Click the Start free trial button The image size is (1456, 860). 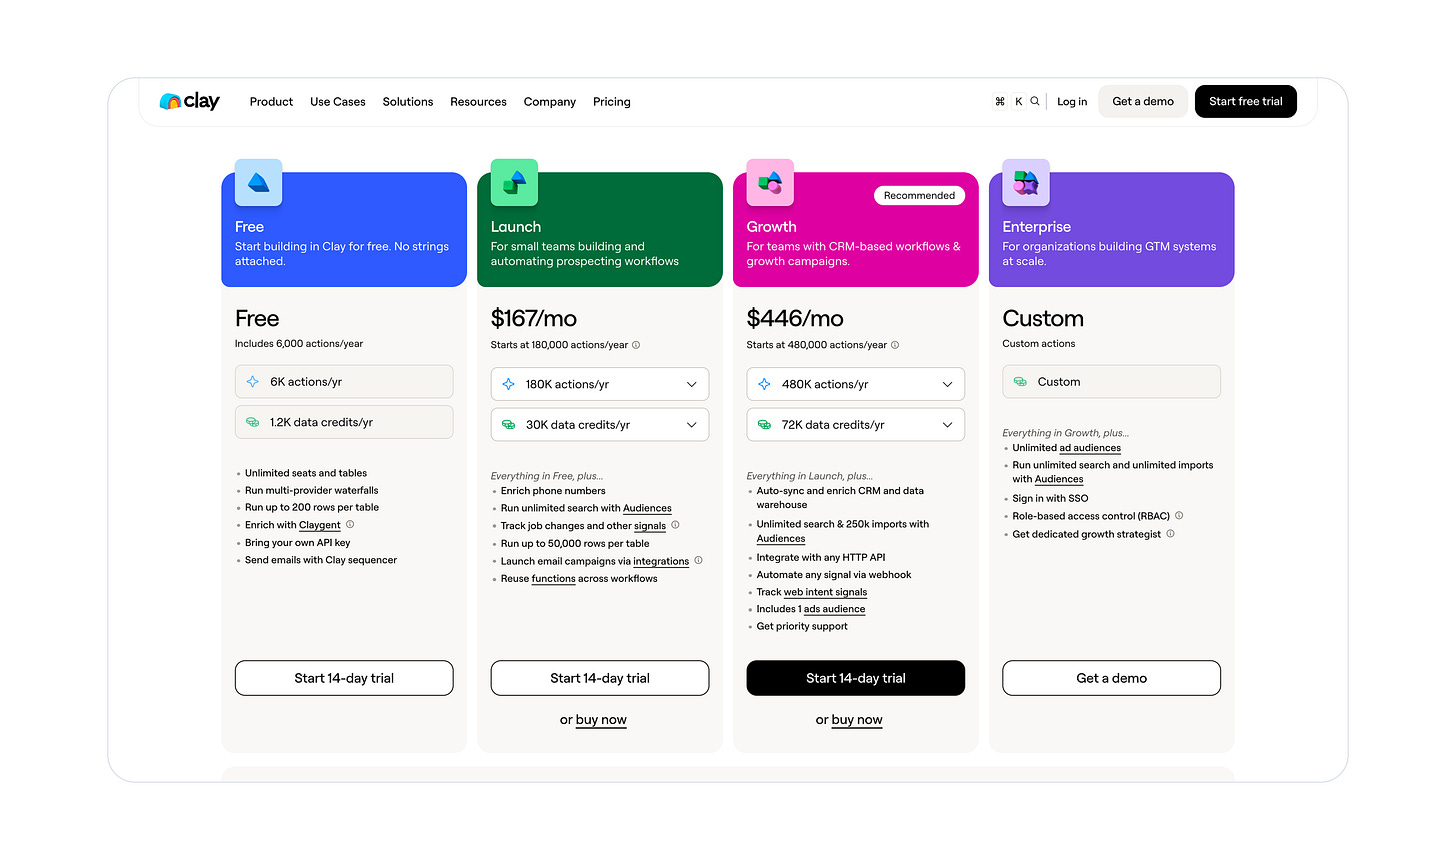(1246, 101)
